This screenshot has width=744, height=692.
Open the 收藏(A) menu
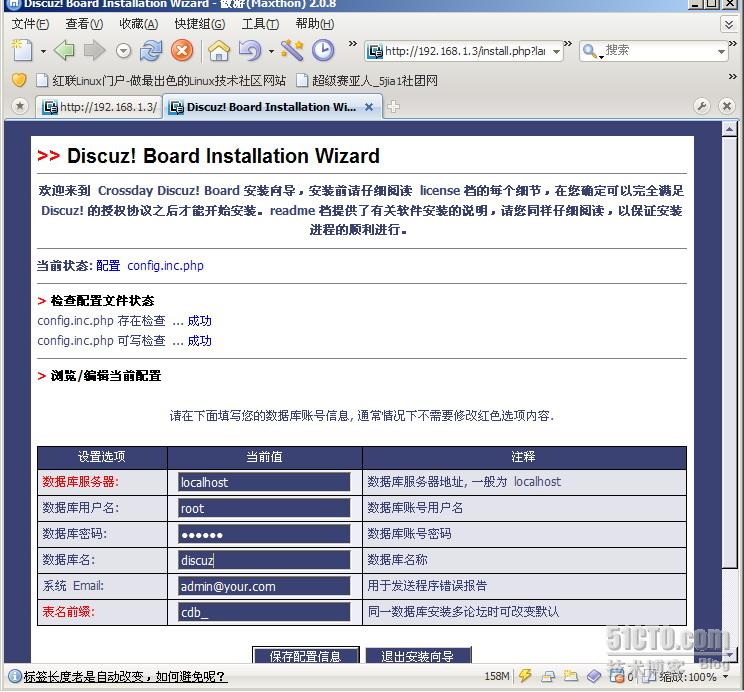[139, 24]
